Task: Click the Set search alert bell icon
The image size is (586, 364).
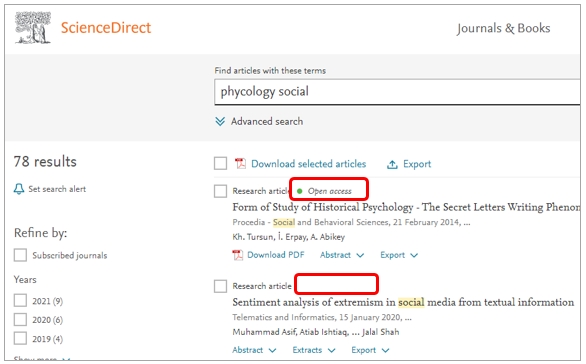Action: (19, 189)
